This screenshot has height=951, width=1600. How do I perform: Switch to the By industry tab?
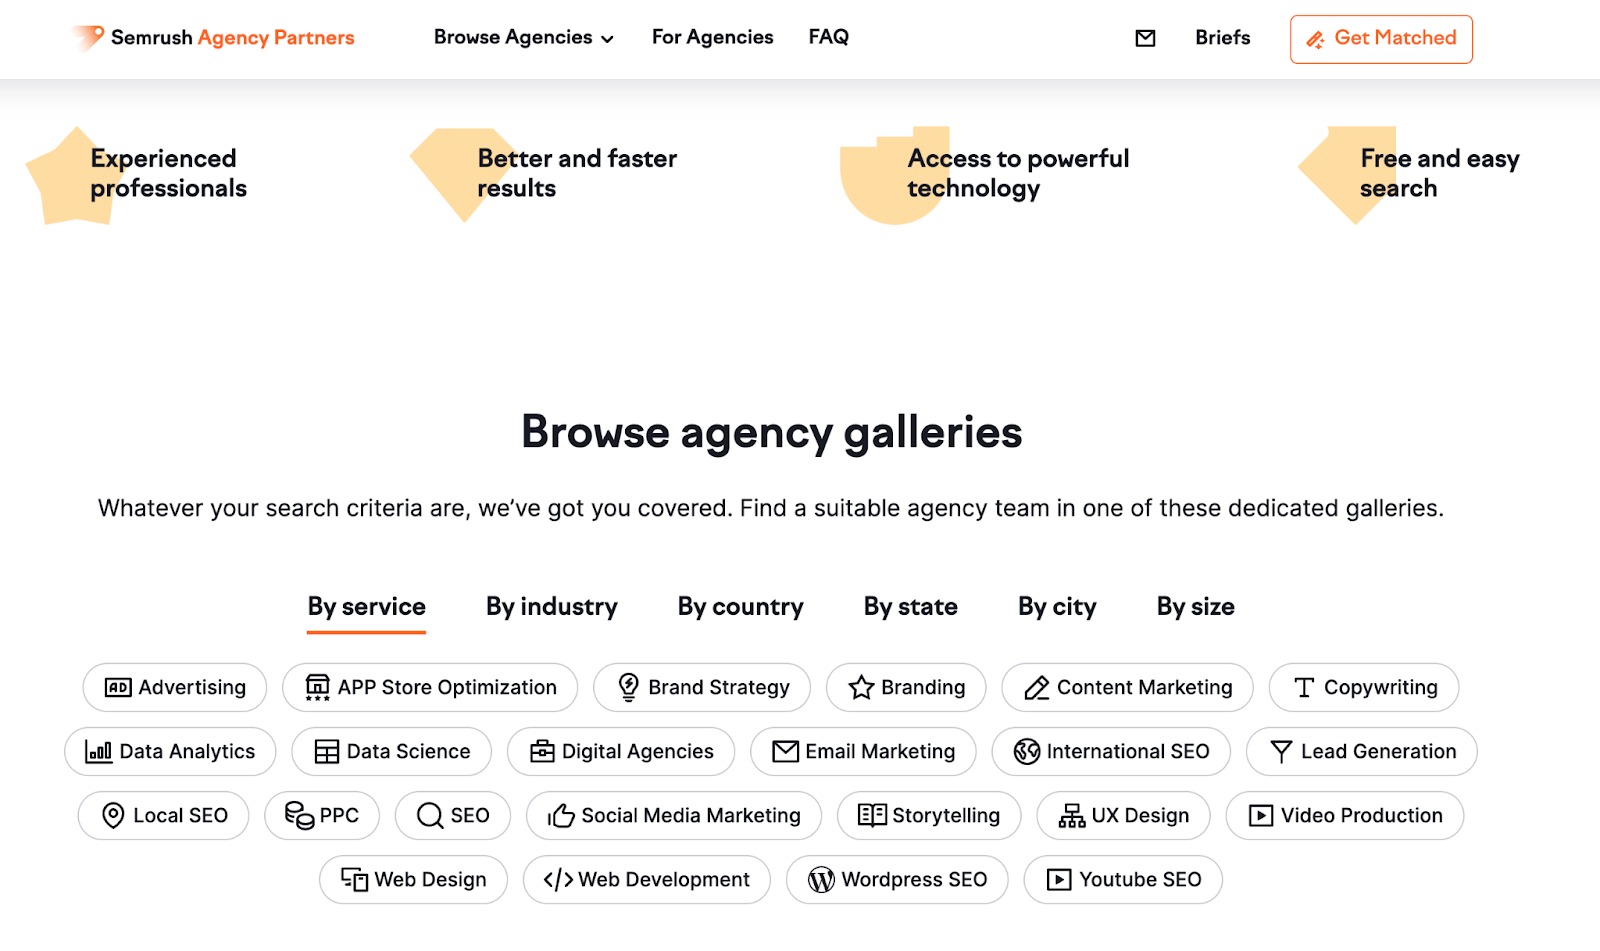(x=550, y=607)
